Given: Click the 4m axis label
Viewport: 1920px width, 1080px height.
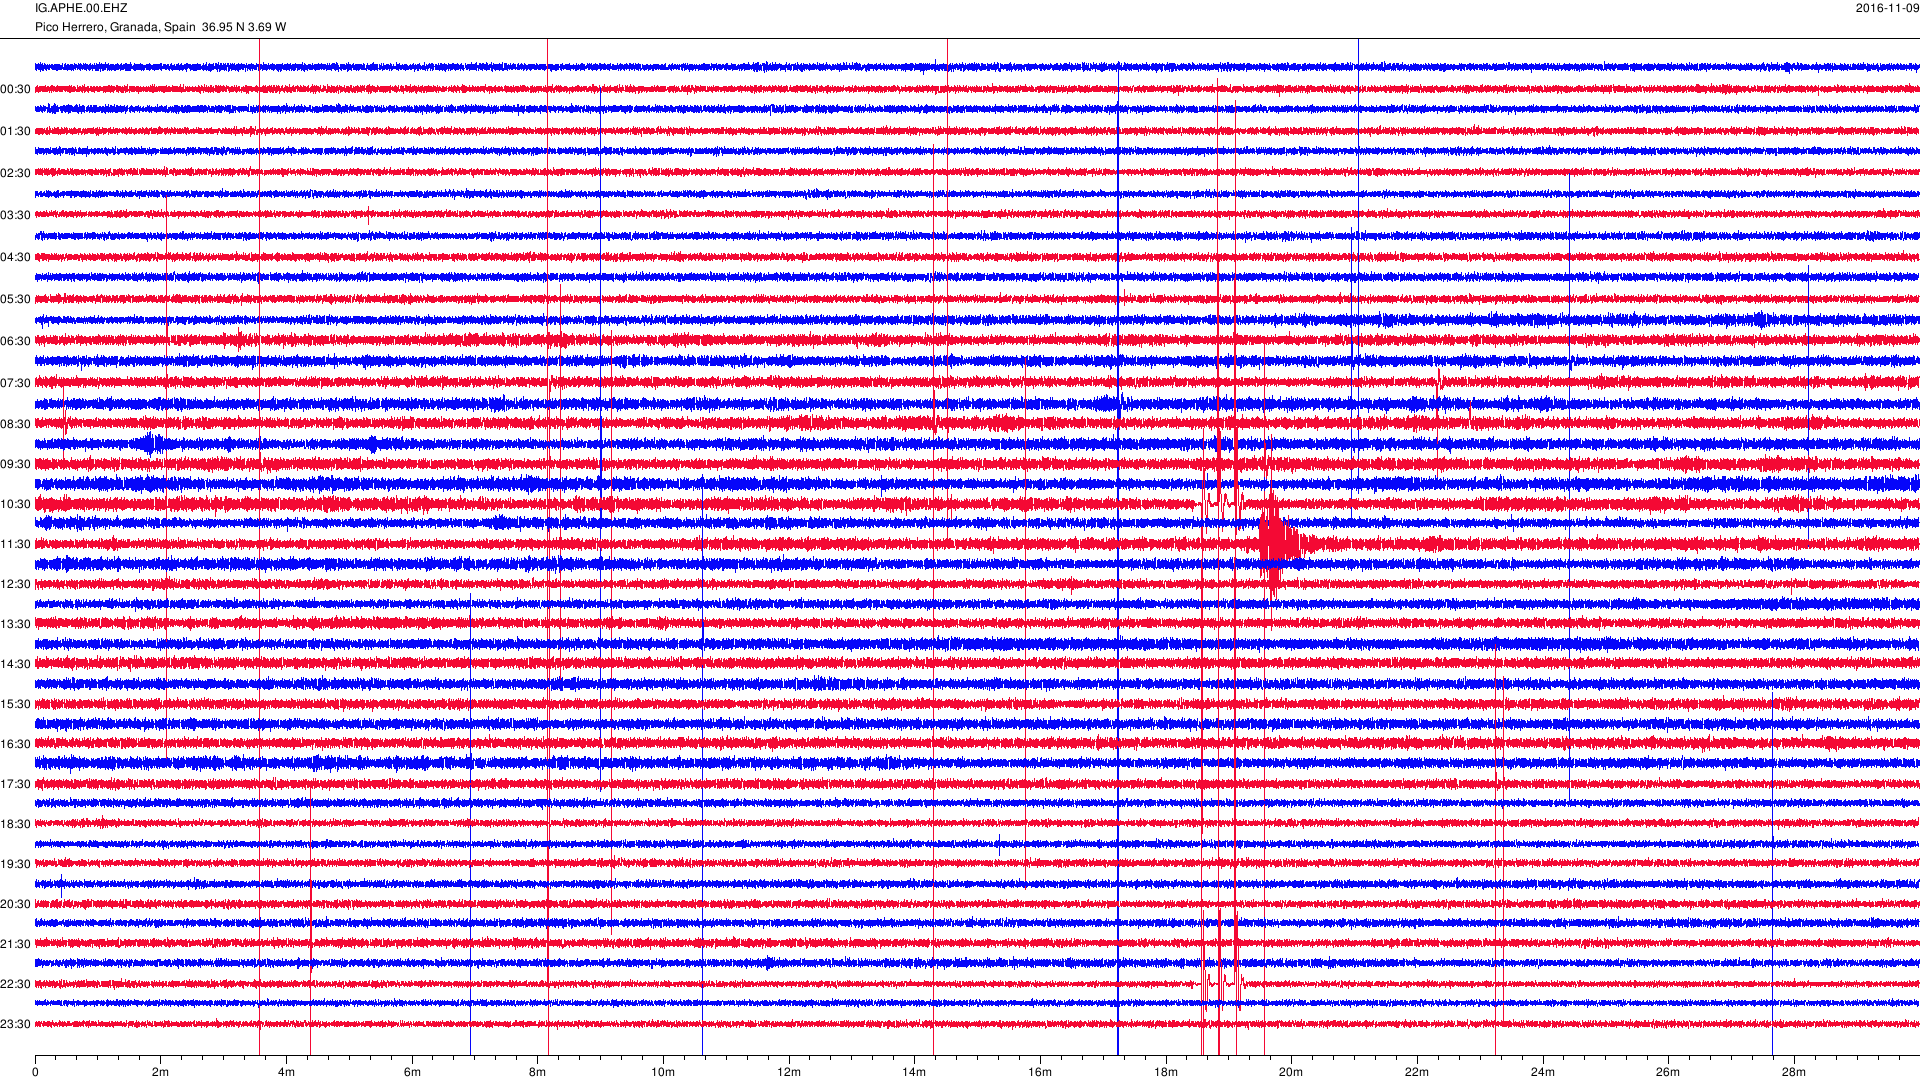Looking at the screenshot, I should [286, 1072].
